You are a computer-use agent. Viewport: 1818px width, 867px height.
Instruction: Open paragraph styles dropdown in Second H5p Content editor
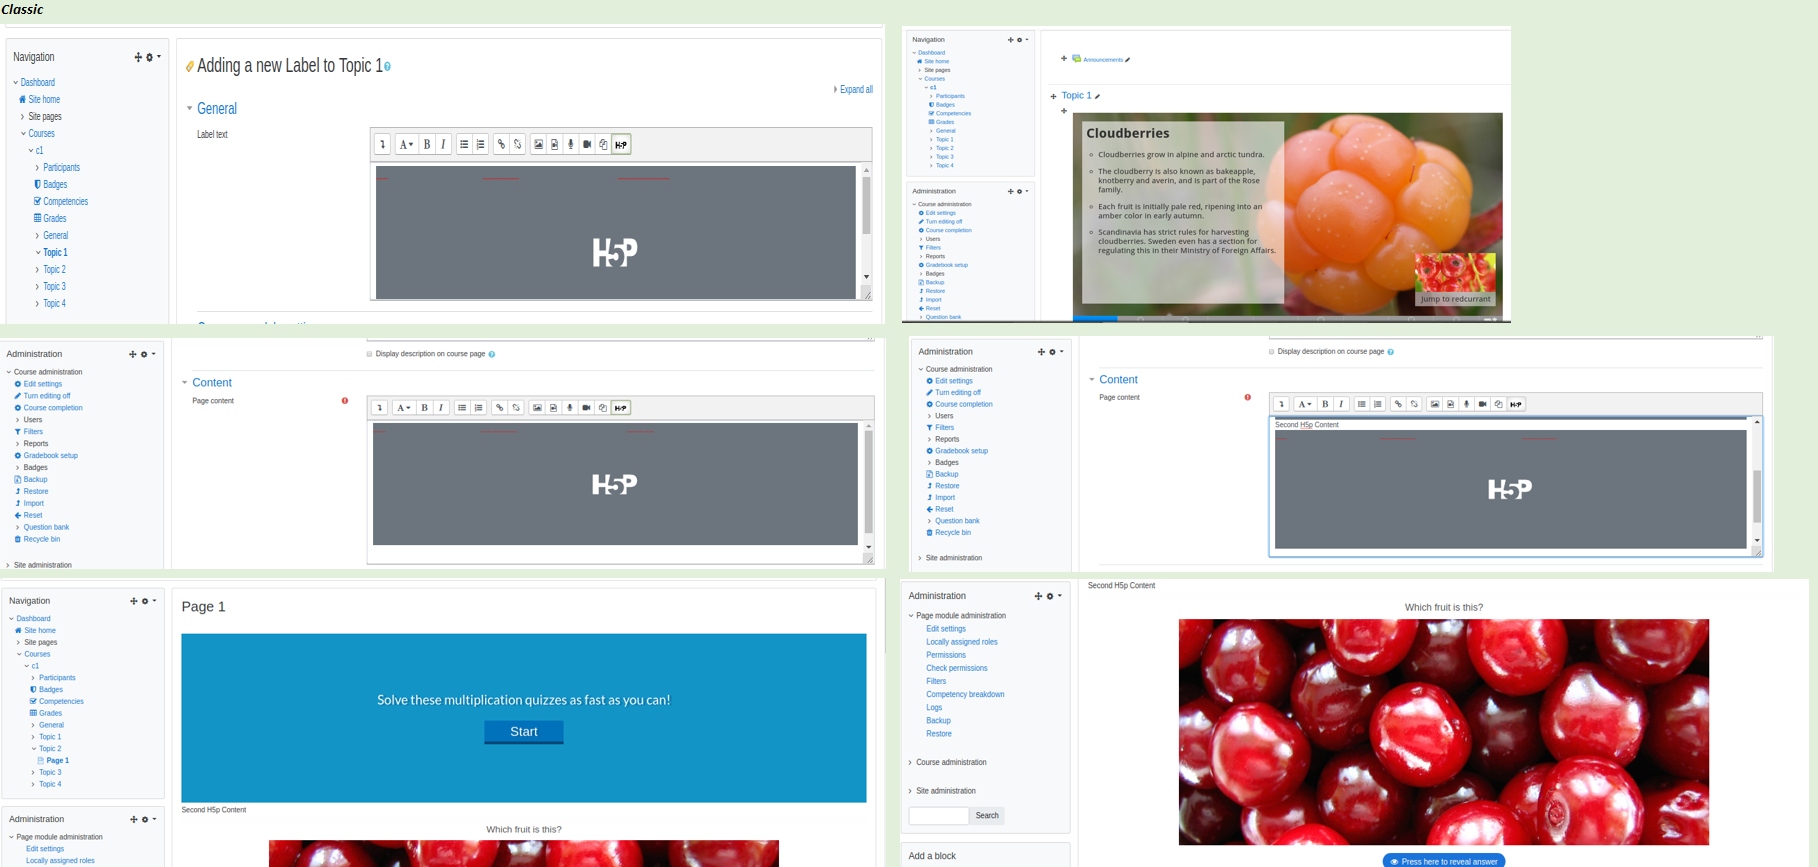click(1304, 404)
